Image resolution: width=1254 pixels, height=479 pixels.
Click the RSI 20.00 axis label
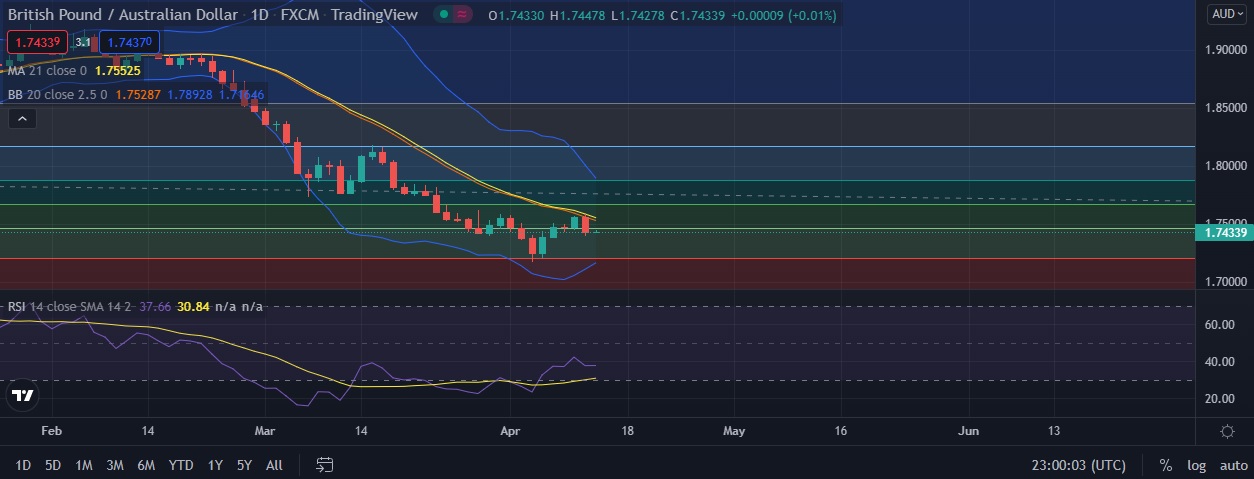(1221, 399)
